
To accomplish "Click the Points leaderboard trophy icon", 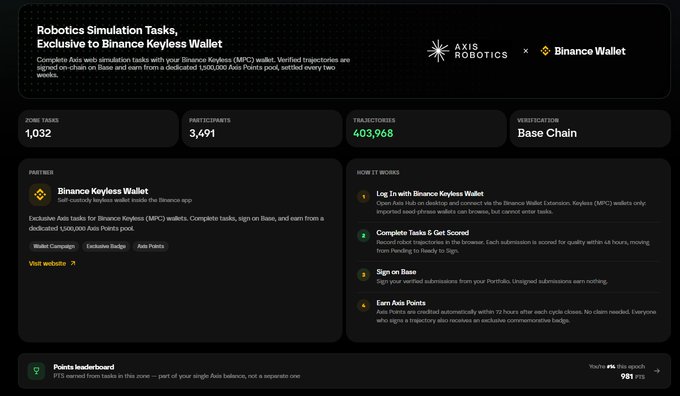I will (36, 371).
